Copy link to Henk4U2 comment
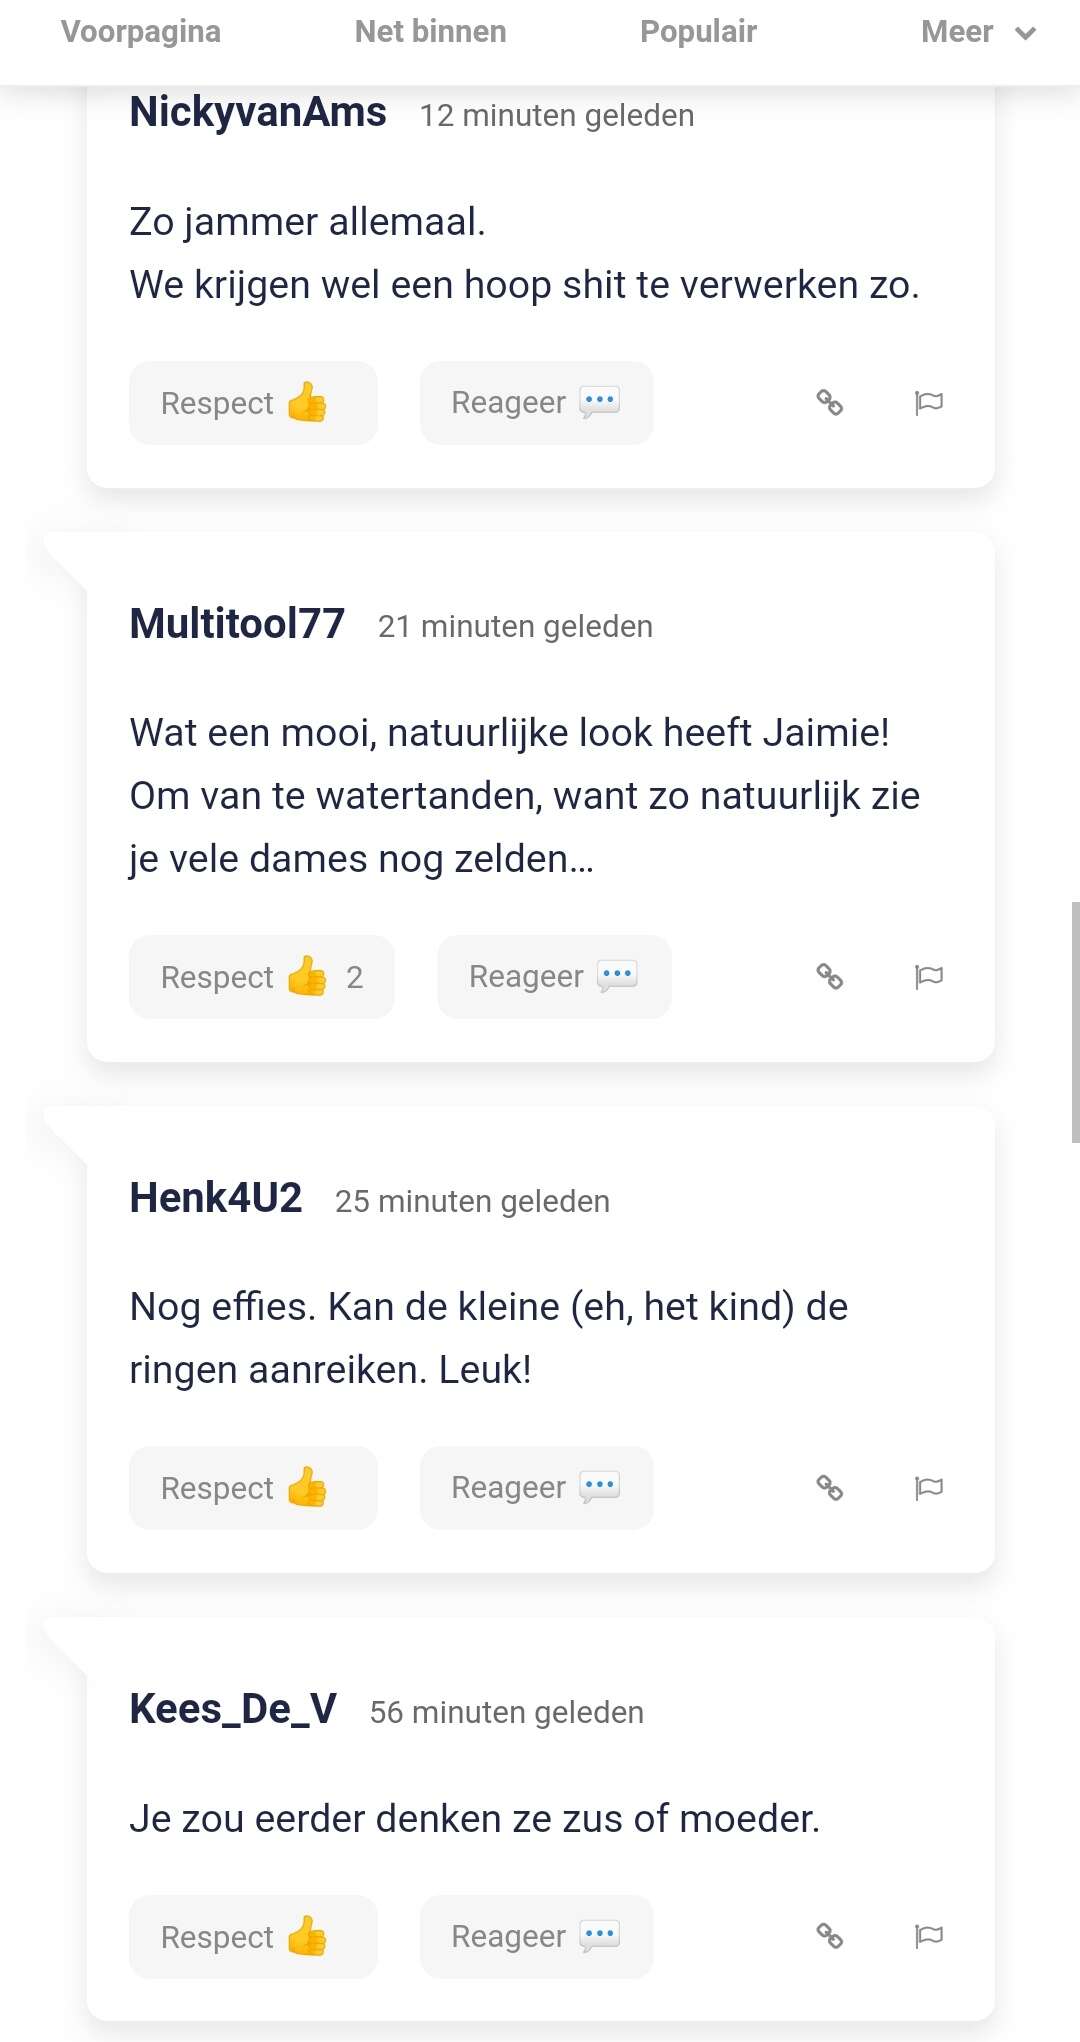 pyautogui.click(x=829, y=1488)
